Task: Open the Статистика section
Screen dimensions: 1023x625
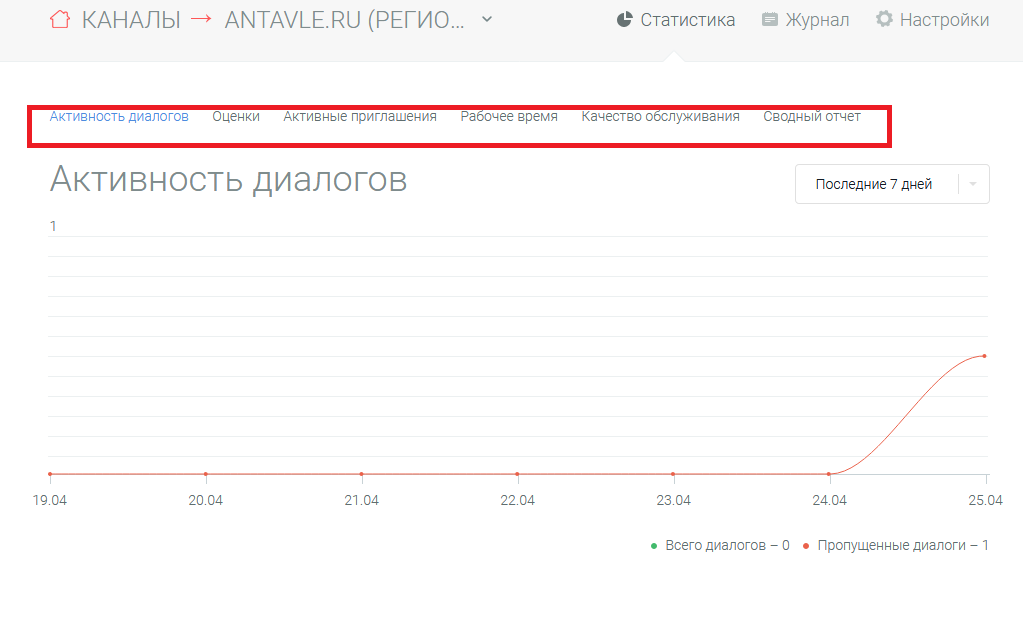Action: click(x=676, y=20)
